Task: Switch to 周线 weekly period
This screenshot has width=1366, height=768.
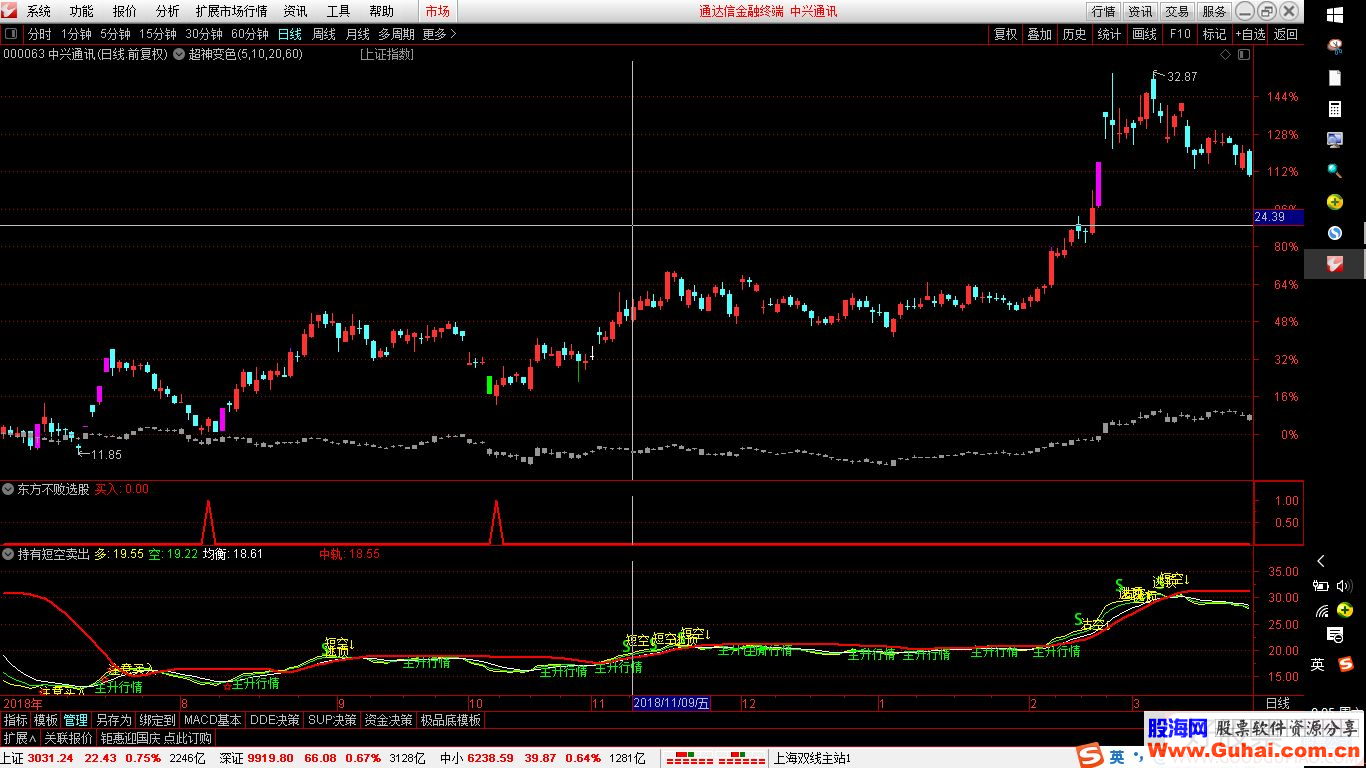Action: [x=324, y=33]
